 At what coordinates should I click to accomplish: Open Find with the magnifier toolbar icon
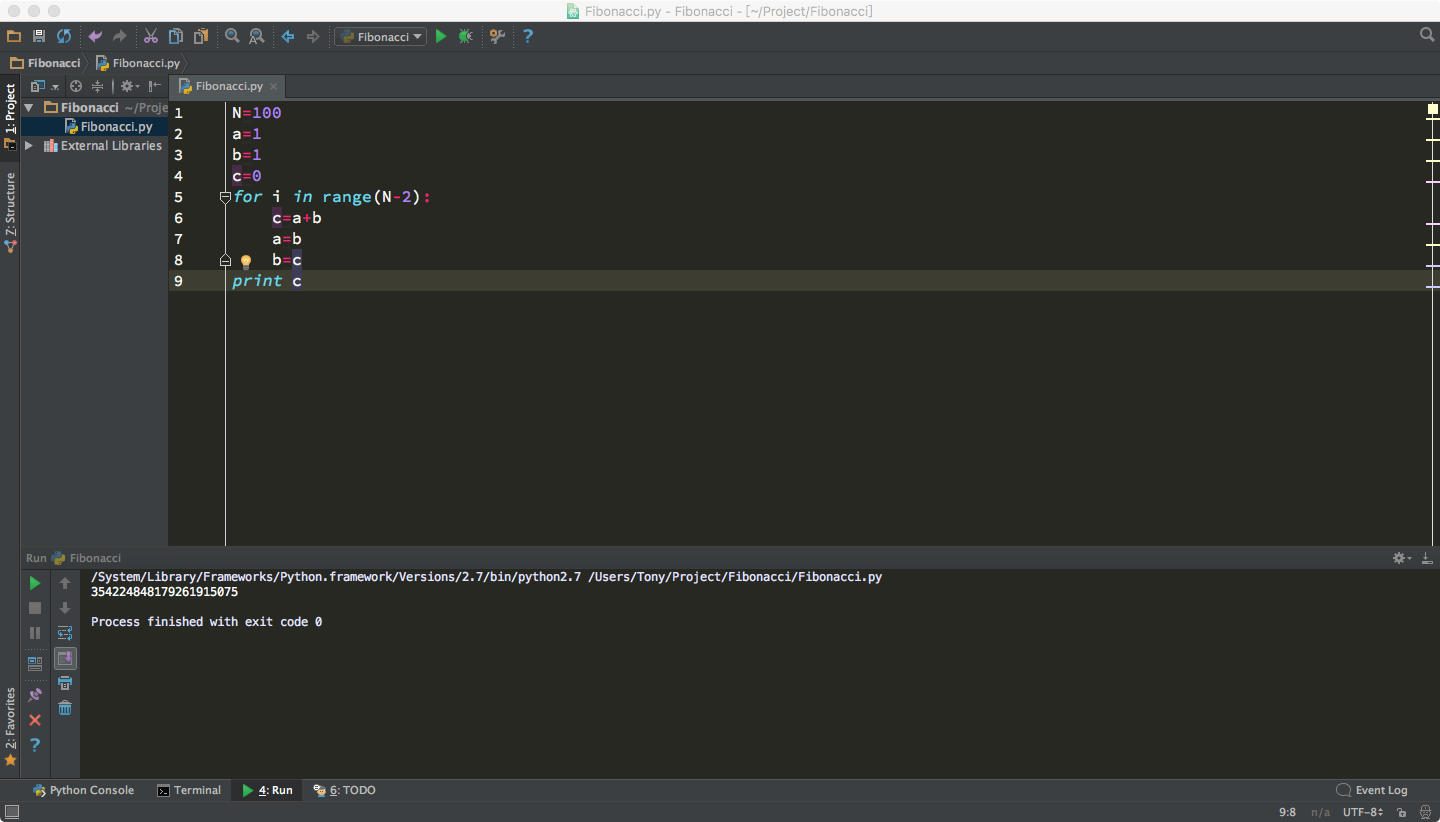(x=232, y=36)
